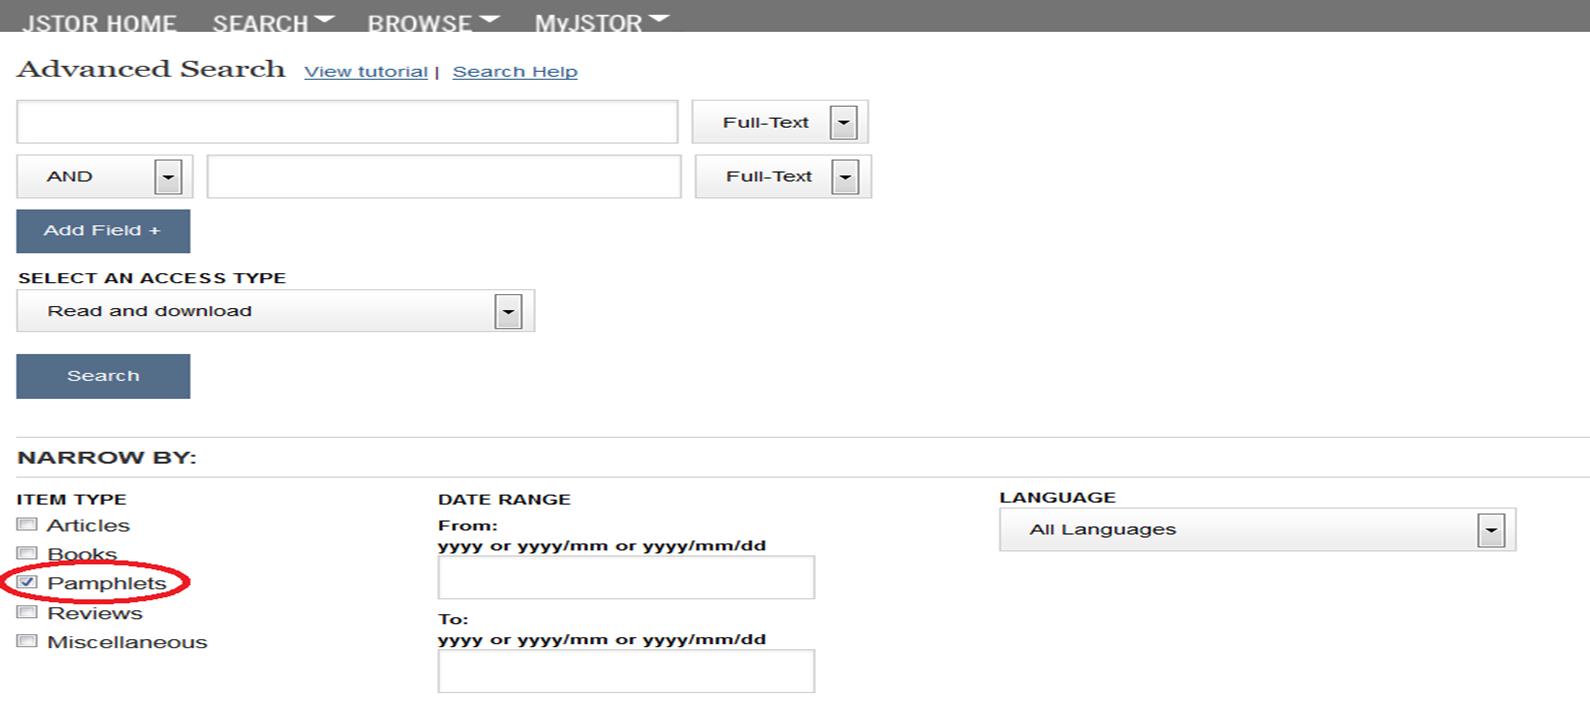
Task: Focus the first search term field
Action: (347, 122)
